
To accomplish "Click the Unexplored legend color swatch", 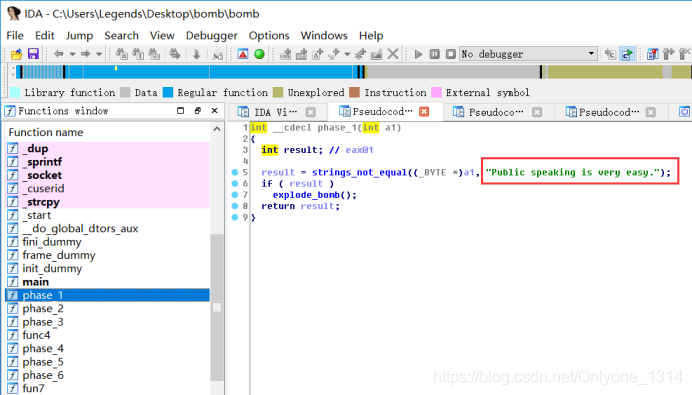I will point(278,92).
